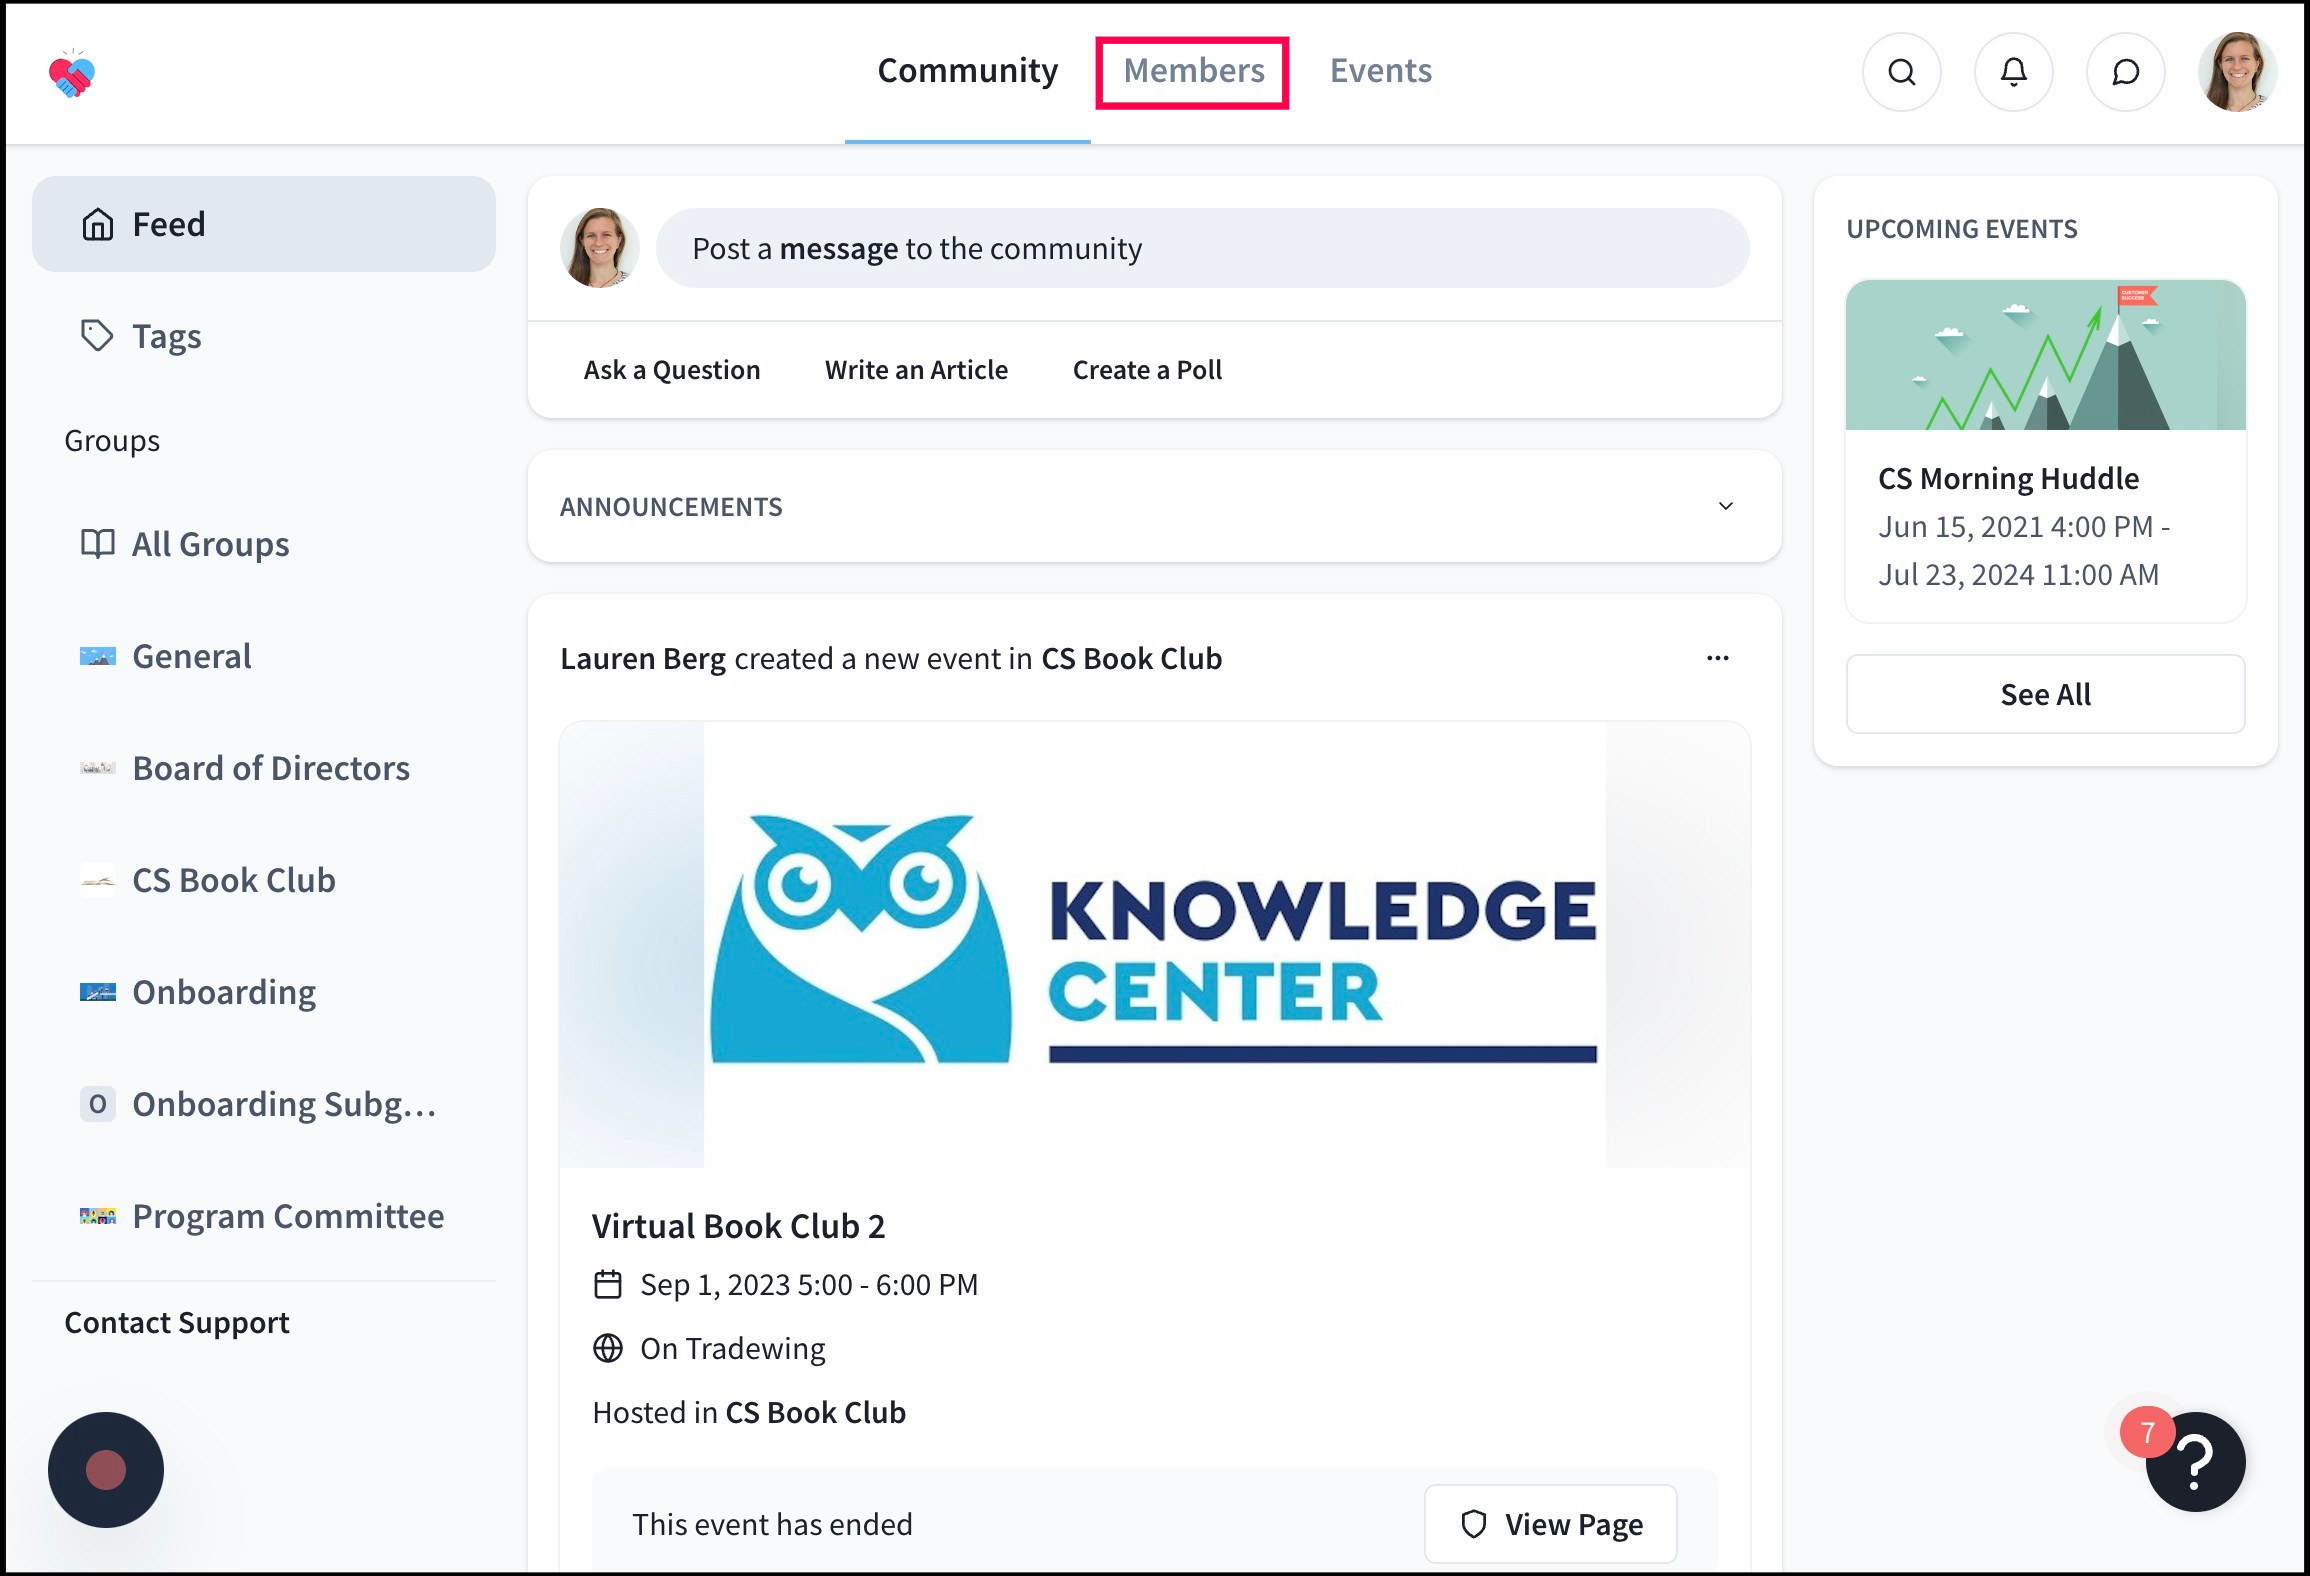
Task: Click the Feed home icon
Action: click(x=97, y=224)
